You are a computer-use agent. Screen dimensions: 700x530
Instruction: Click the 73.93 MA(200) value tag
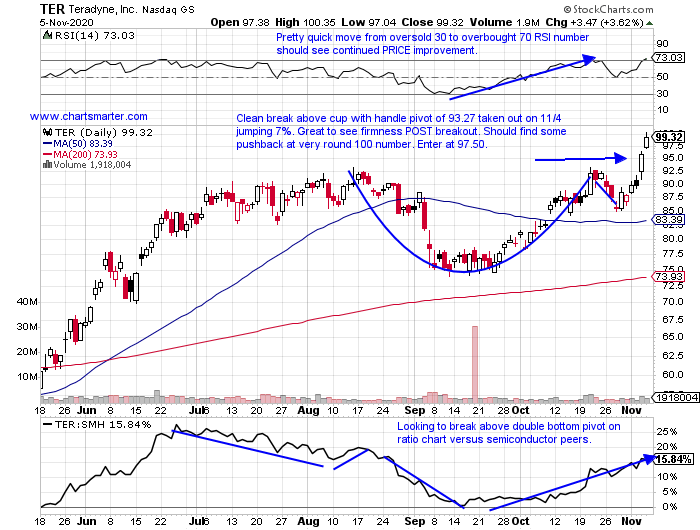668,276
